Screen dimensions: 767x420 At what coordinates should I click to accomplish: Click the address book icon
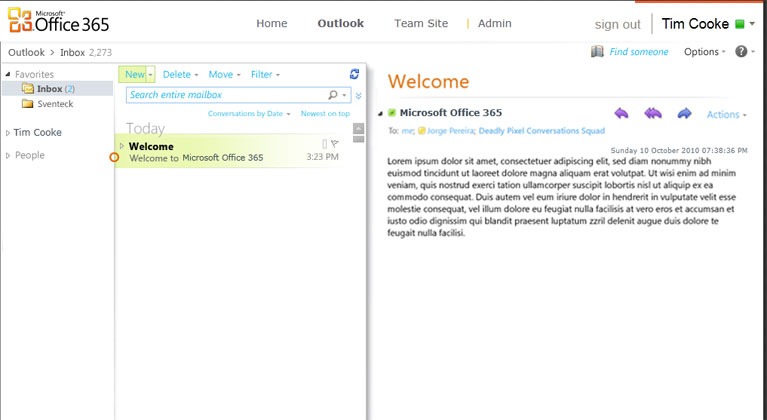click(x=597, y=51)
